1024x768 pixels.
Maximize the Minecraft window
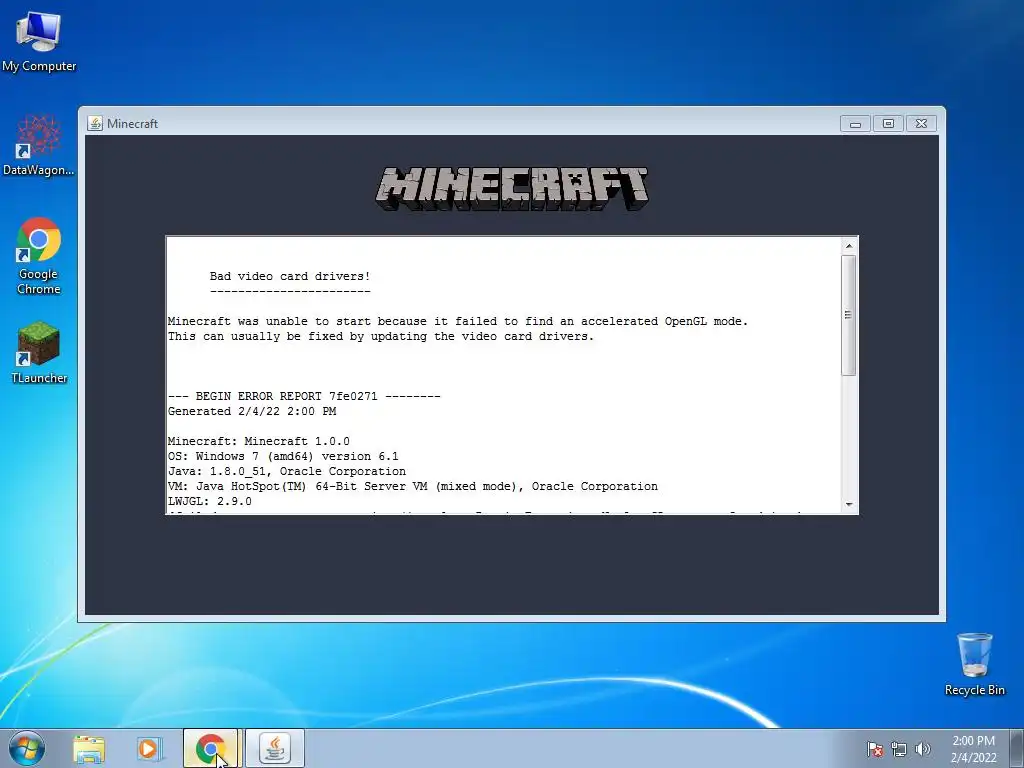point(888,123)
